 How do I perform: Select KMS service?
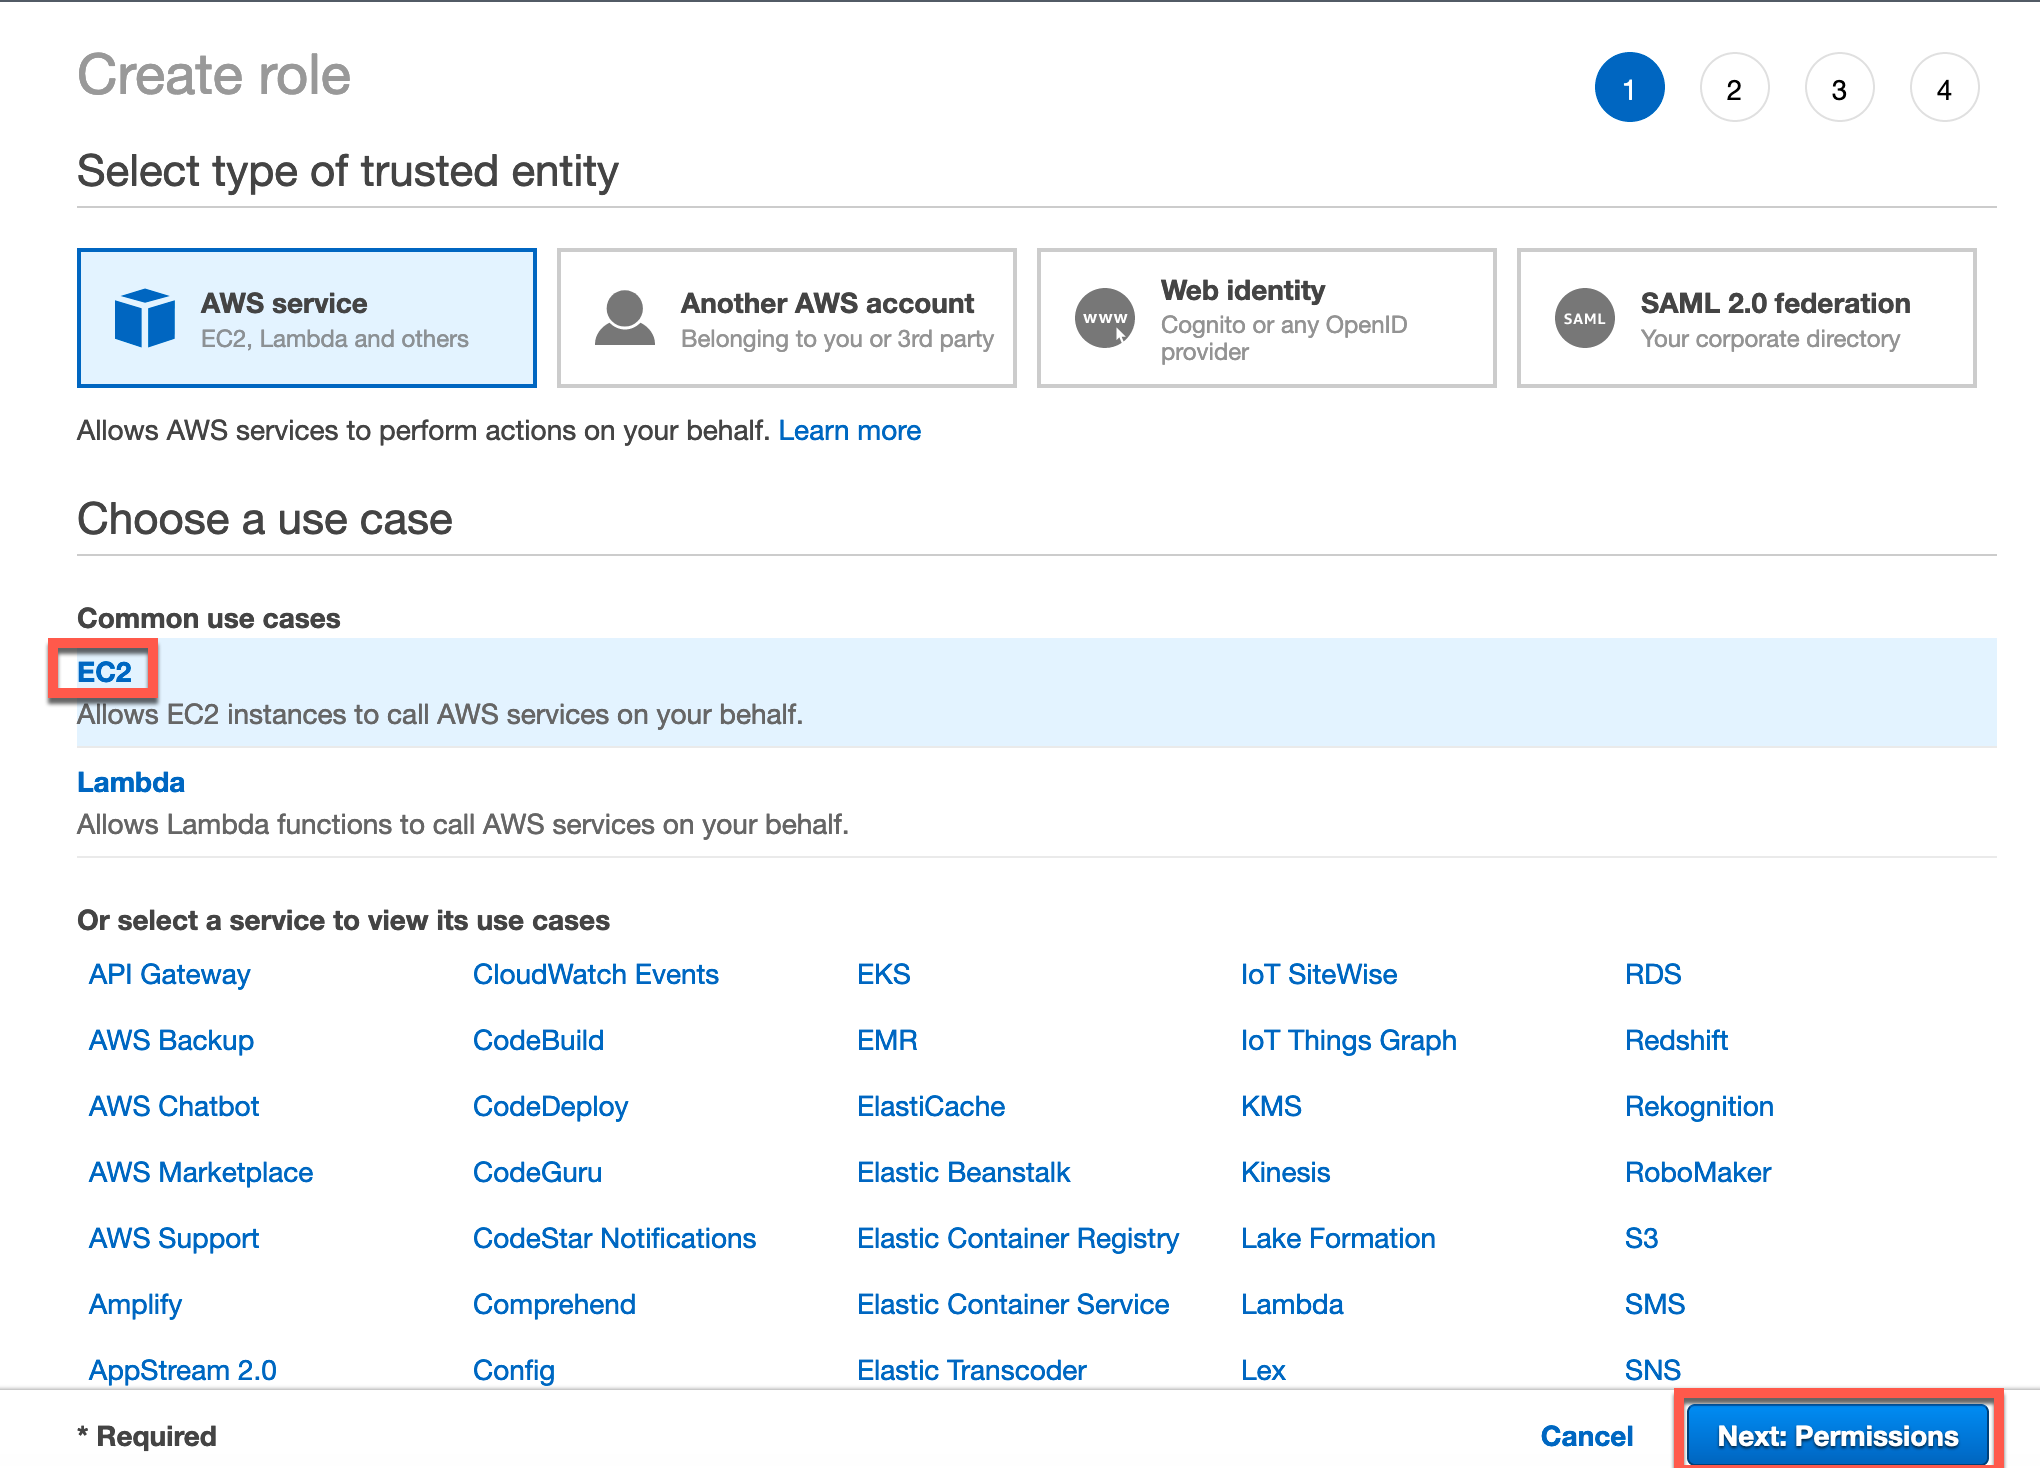point(1272,1106)
